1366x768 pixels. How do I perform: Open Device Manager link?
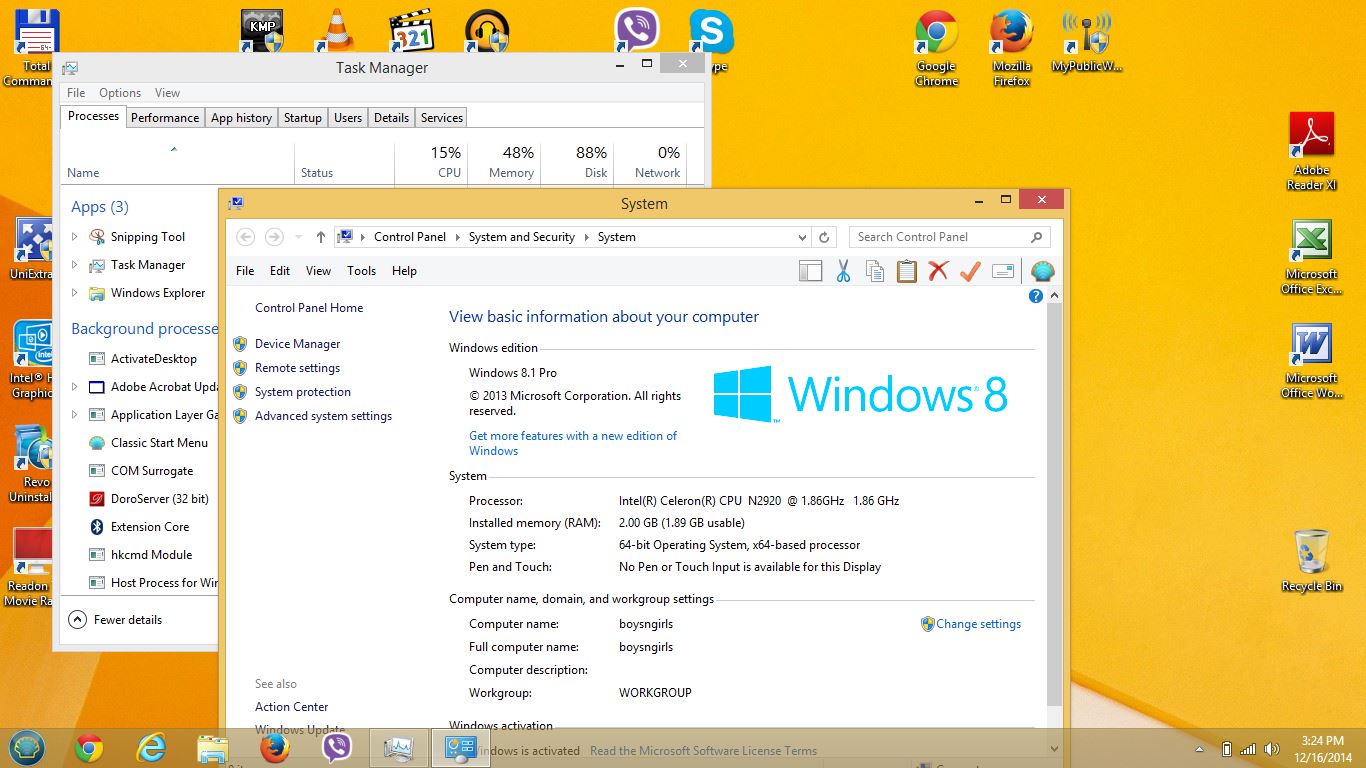point(297,344)
